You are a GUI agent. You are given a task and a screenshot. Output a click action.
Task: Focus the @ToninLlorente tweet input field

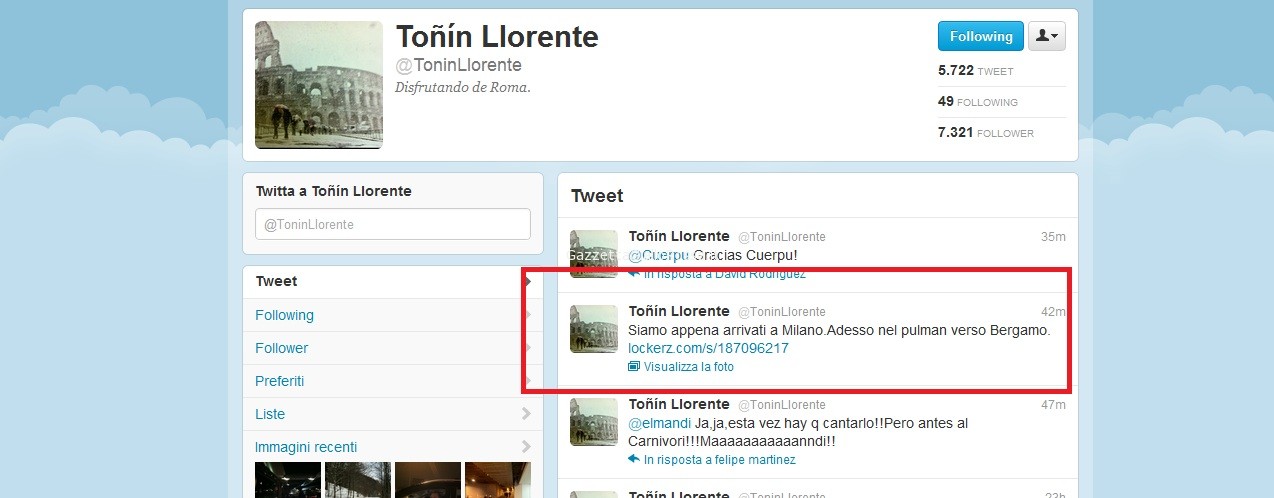[x=392, y=224]
